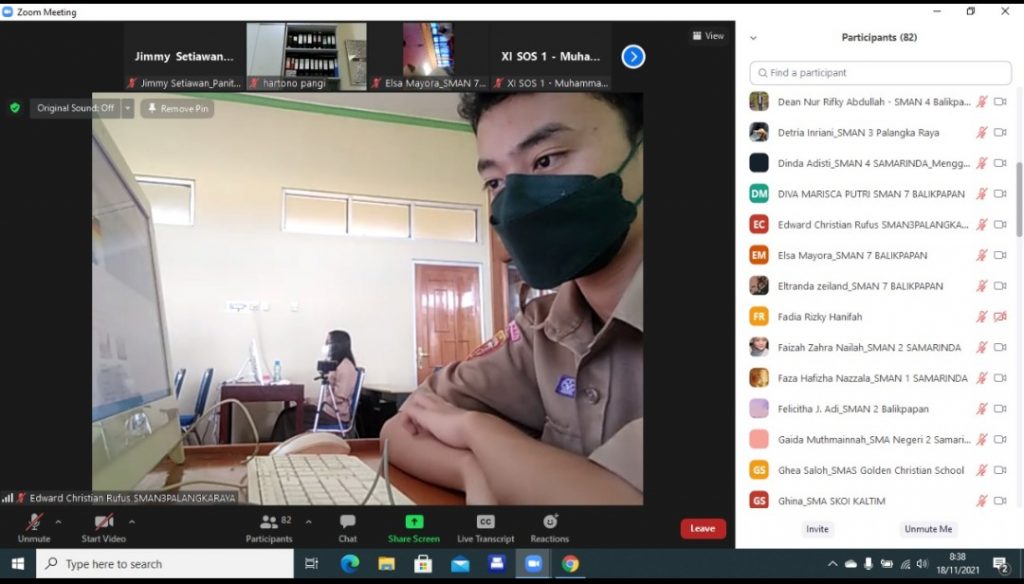This screenshot has width=1024, height=584.
Task: Select participant Gaida Muthmainnah
Action: pos(879,440)
